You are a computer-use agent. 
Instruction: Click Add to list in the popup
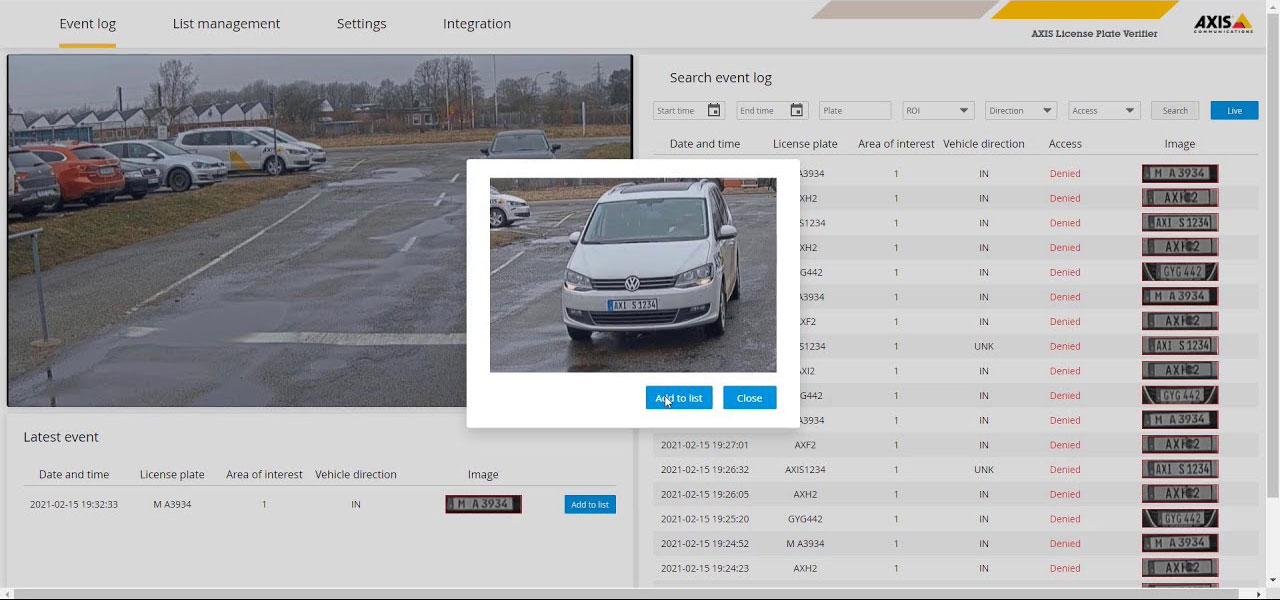click(679, 398)
